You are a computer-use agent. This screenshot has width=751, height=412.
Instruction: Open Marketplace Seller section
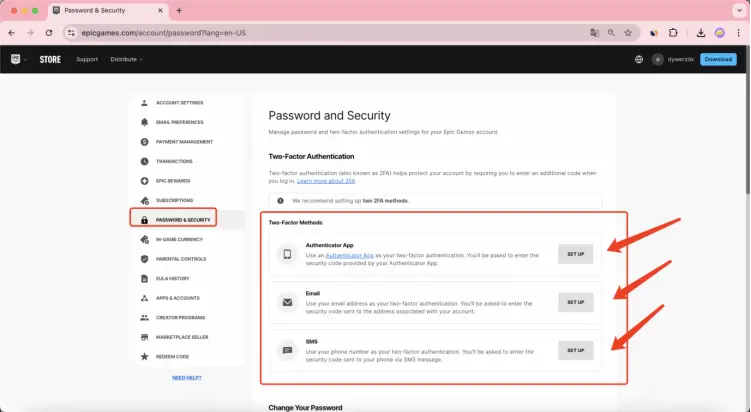tap(182, 337)
